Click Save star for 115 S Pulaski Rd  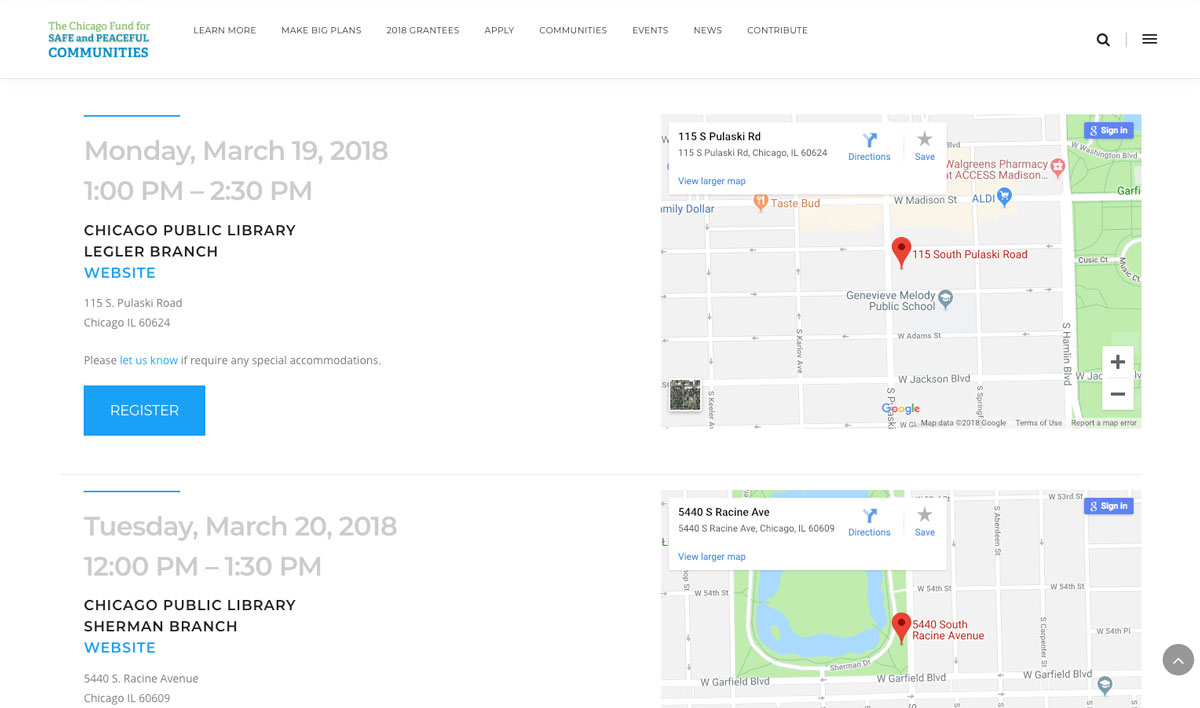(x=924, y=145)
